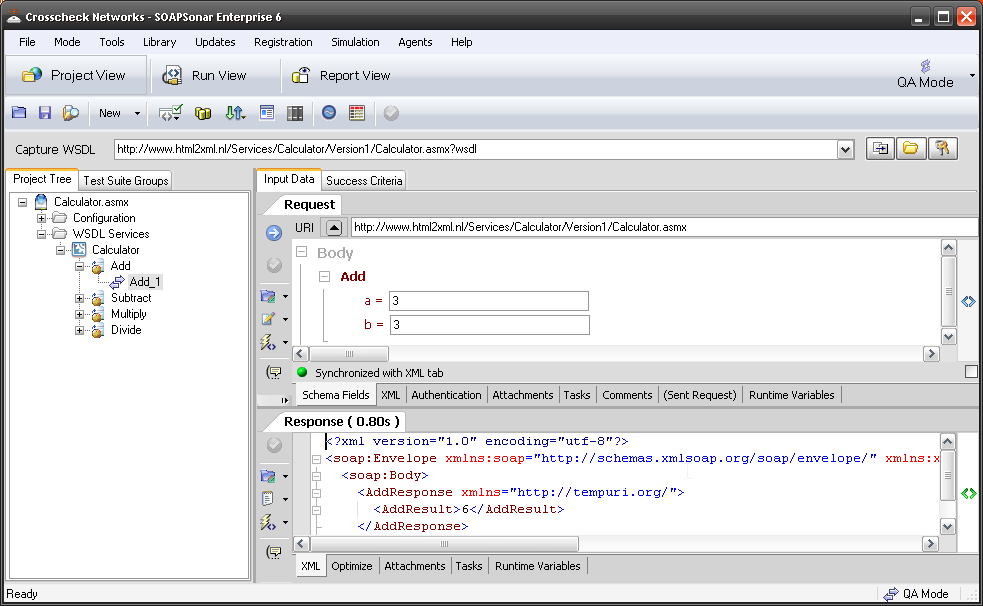The image size is (983, 606).
Task: Click the response document page icon
Action: tap(268, 499)
